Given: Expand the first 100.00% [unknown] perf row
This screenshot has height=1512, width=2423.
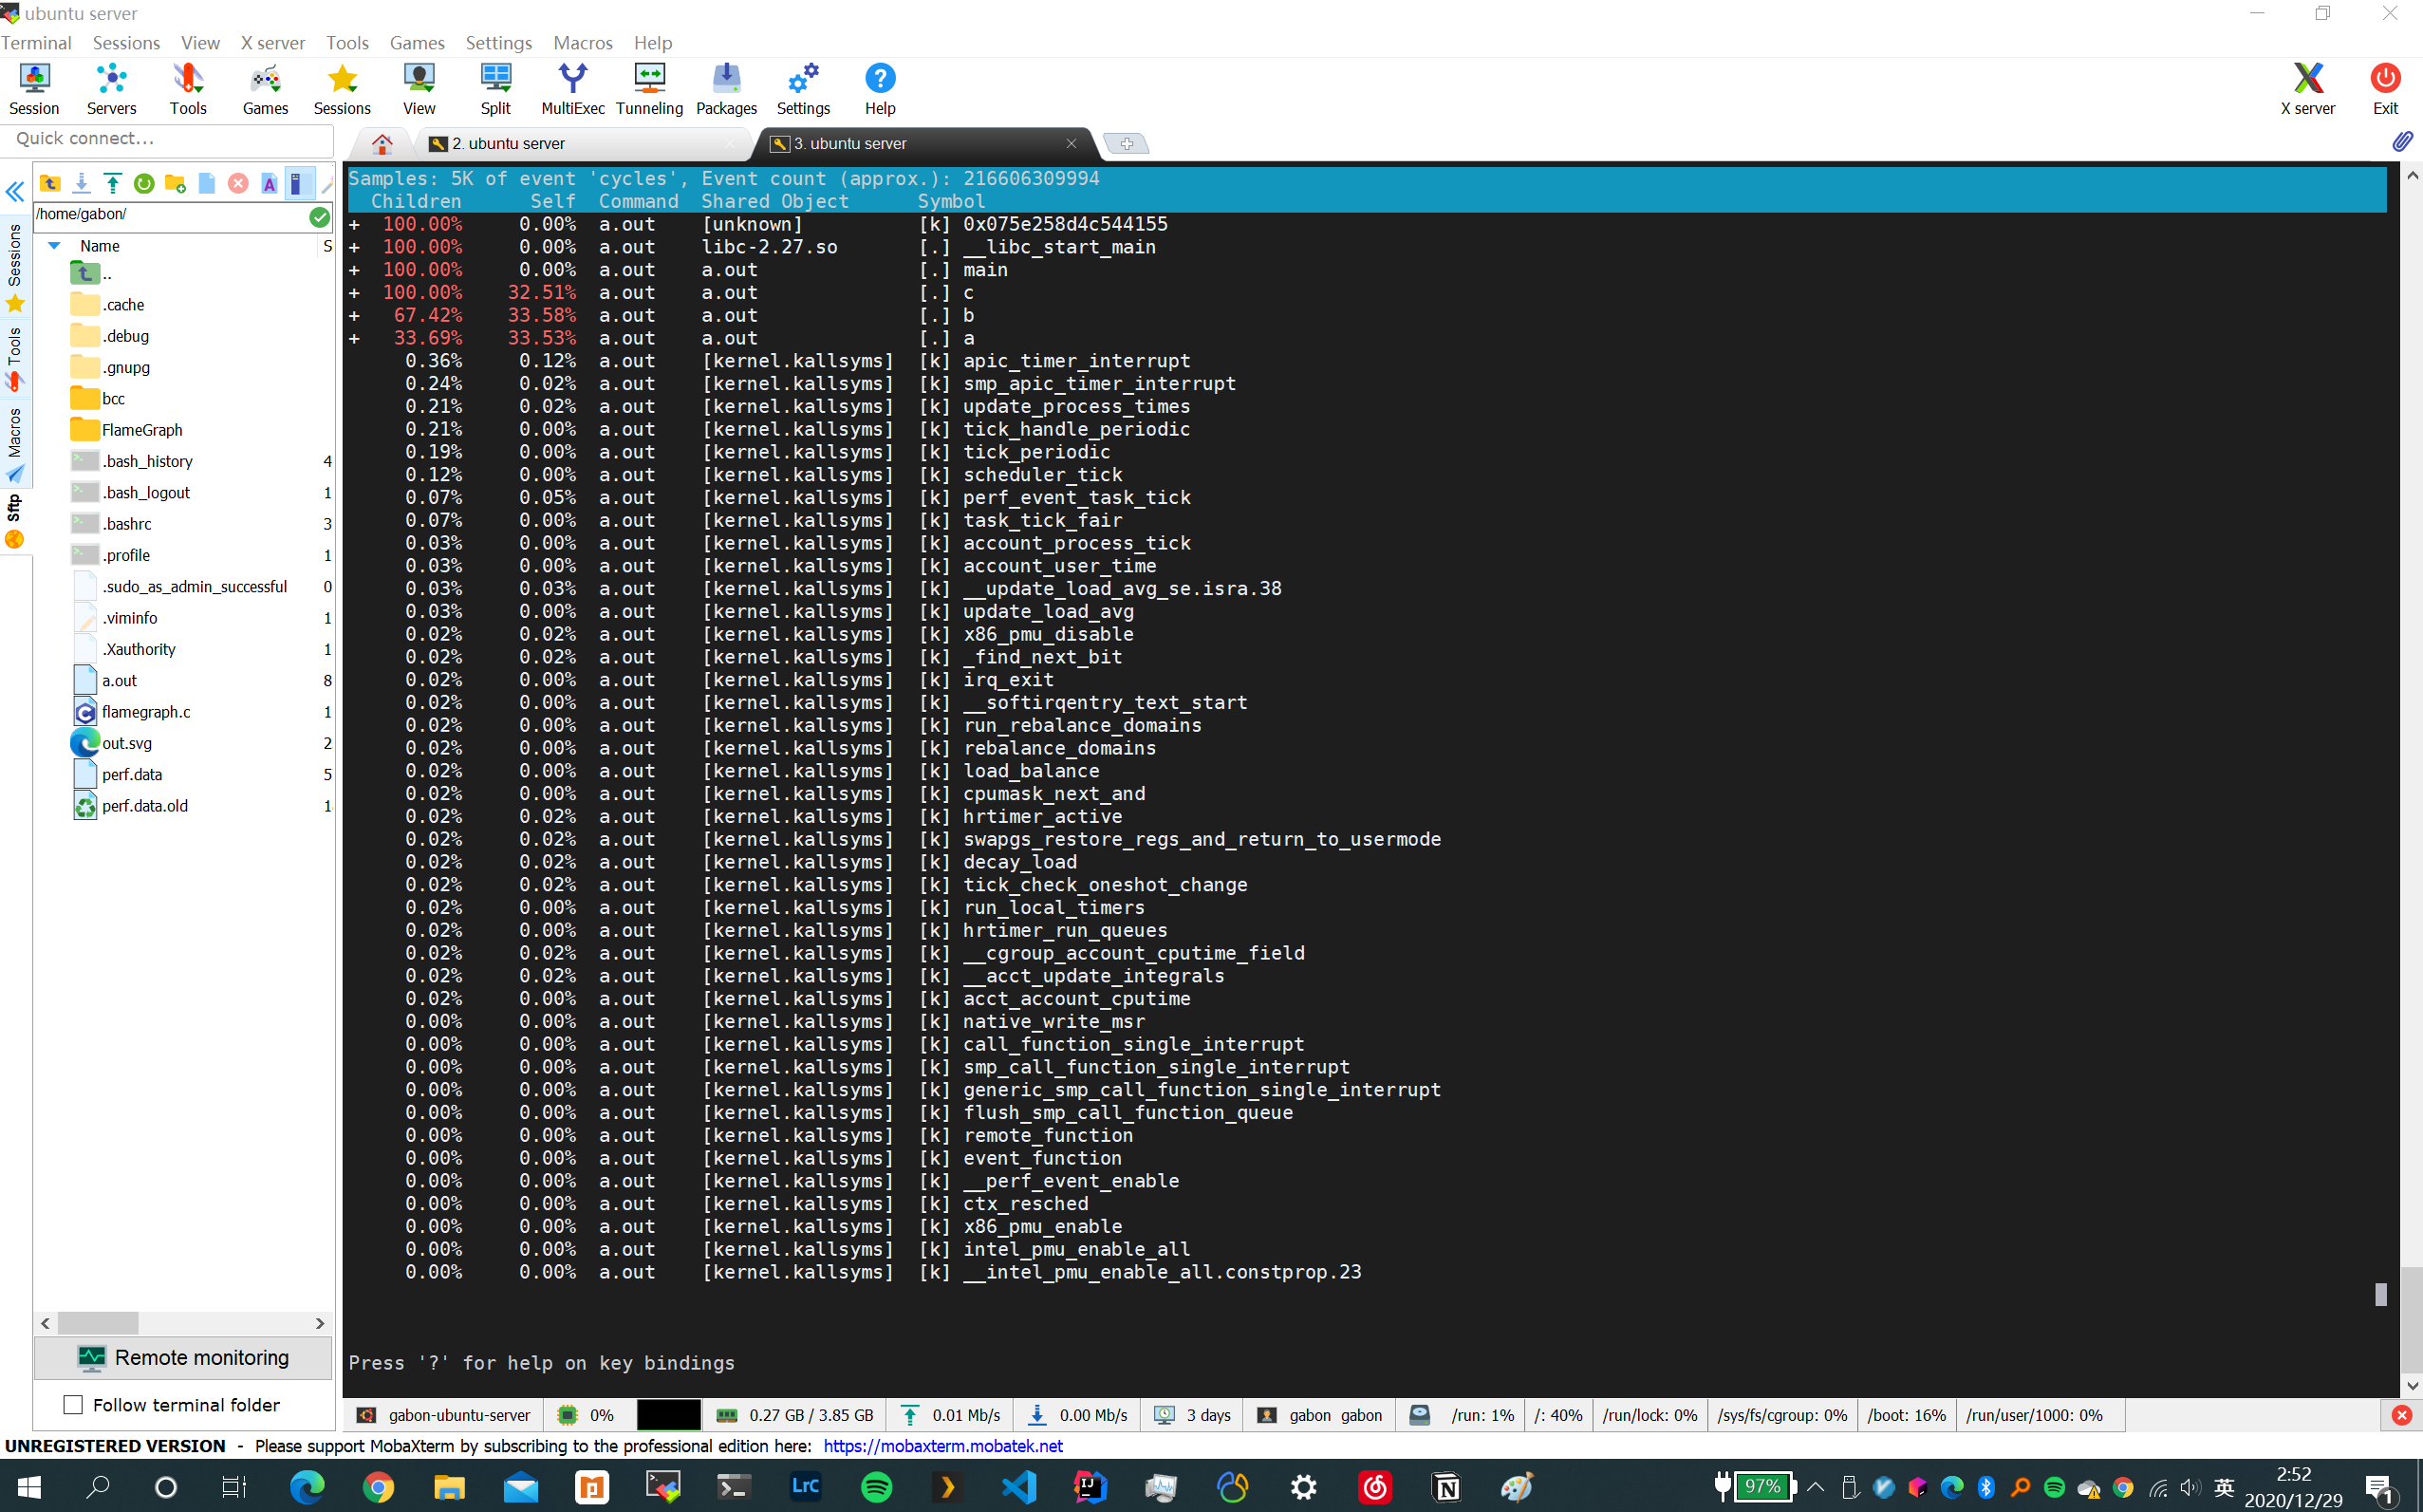Looking at the screenshot, I should 354,225.
